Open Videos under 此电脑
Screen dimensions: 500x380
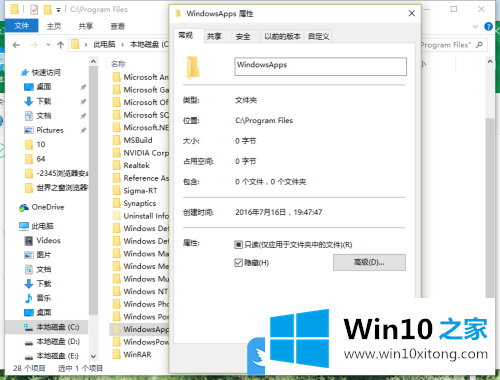point(48,240)
